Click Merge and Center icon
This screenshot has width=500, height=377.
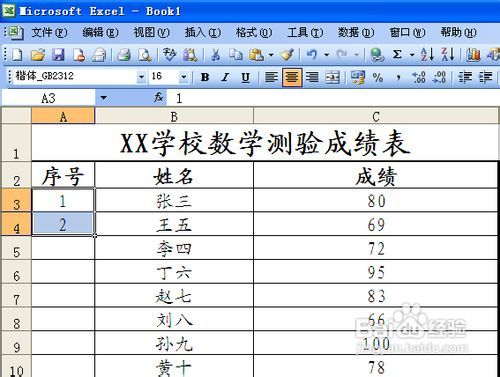332,78
